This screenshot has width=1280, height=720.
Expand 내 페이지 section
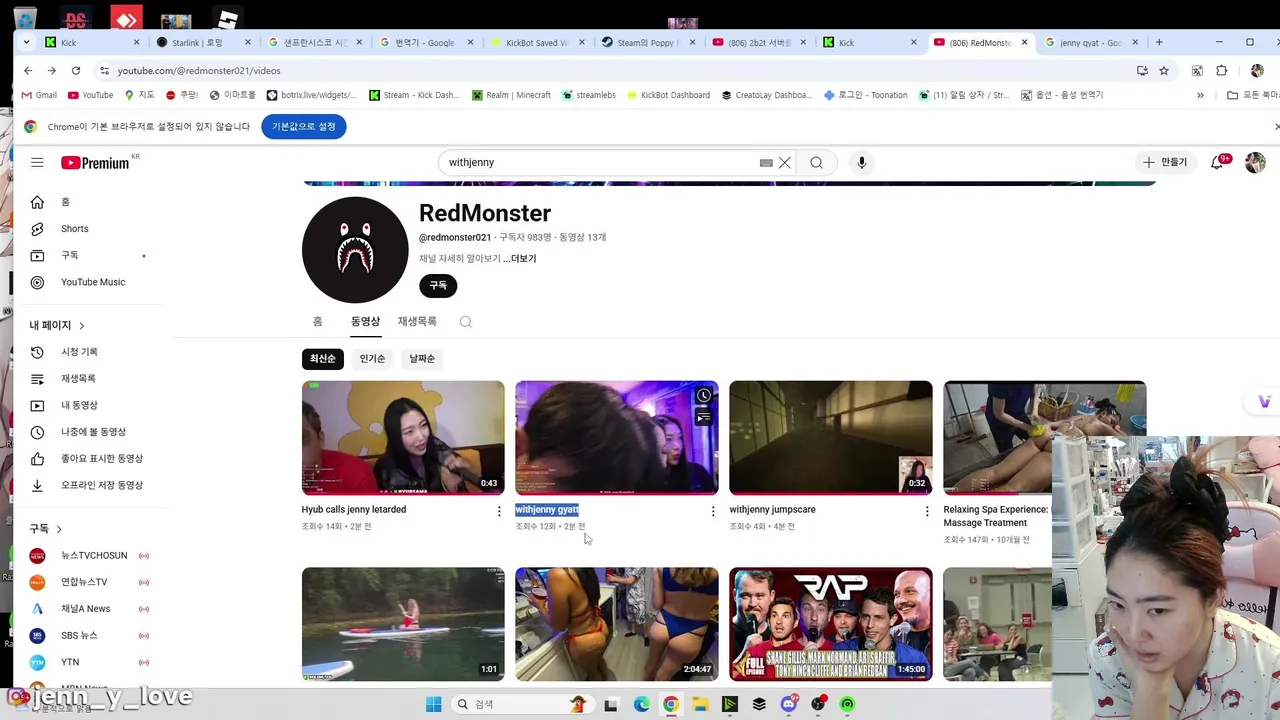tap(57, 325)
